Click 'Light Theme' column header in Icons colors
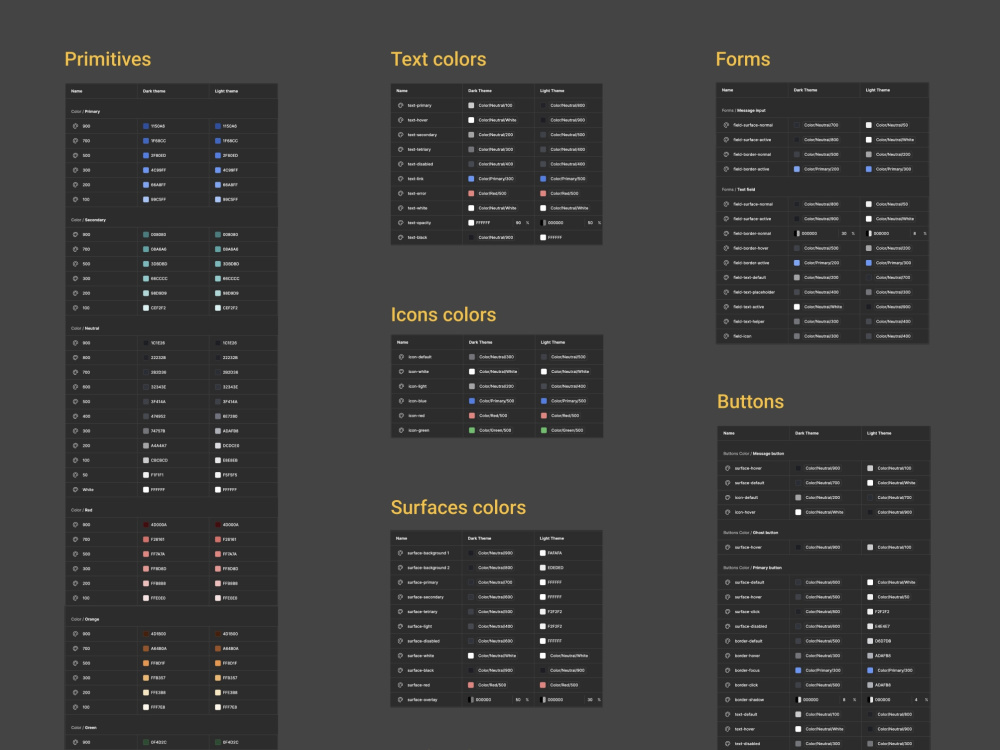 pyautogui.click(x=553, y=342)
